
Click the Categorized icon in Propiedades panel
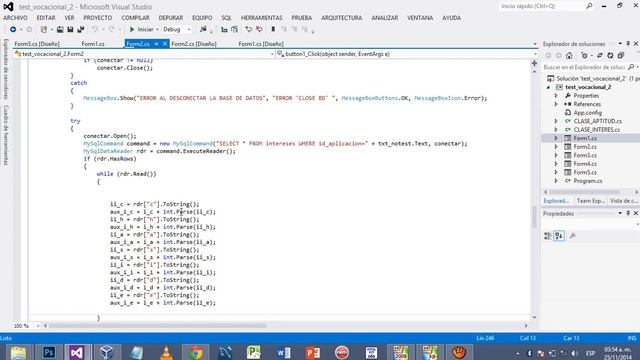click(548, 236)
